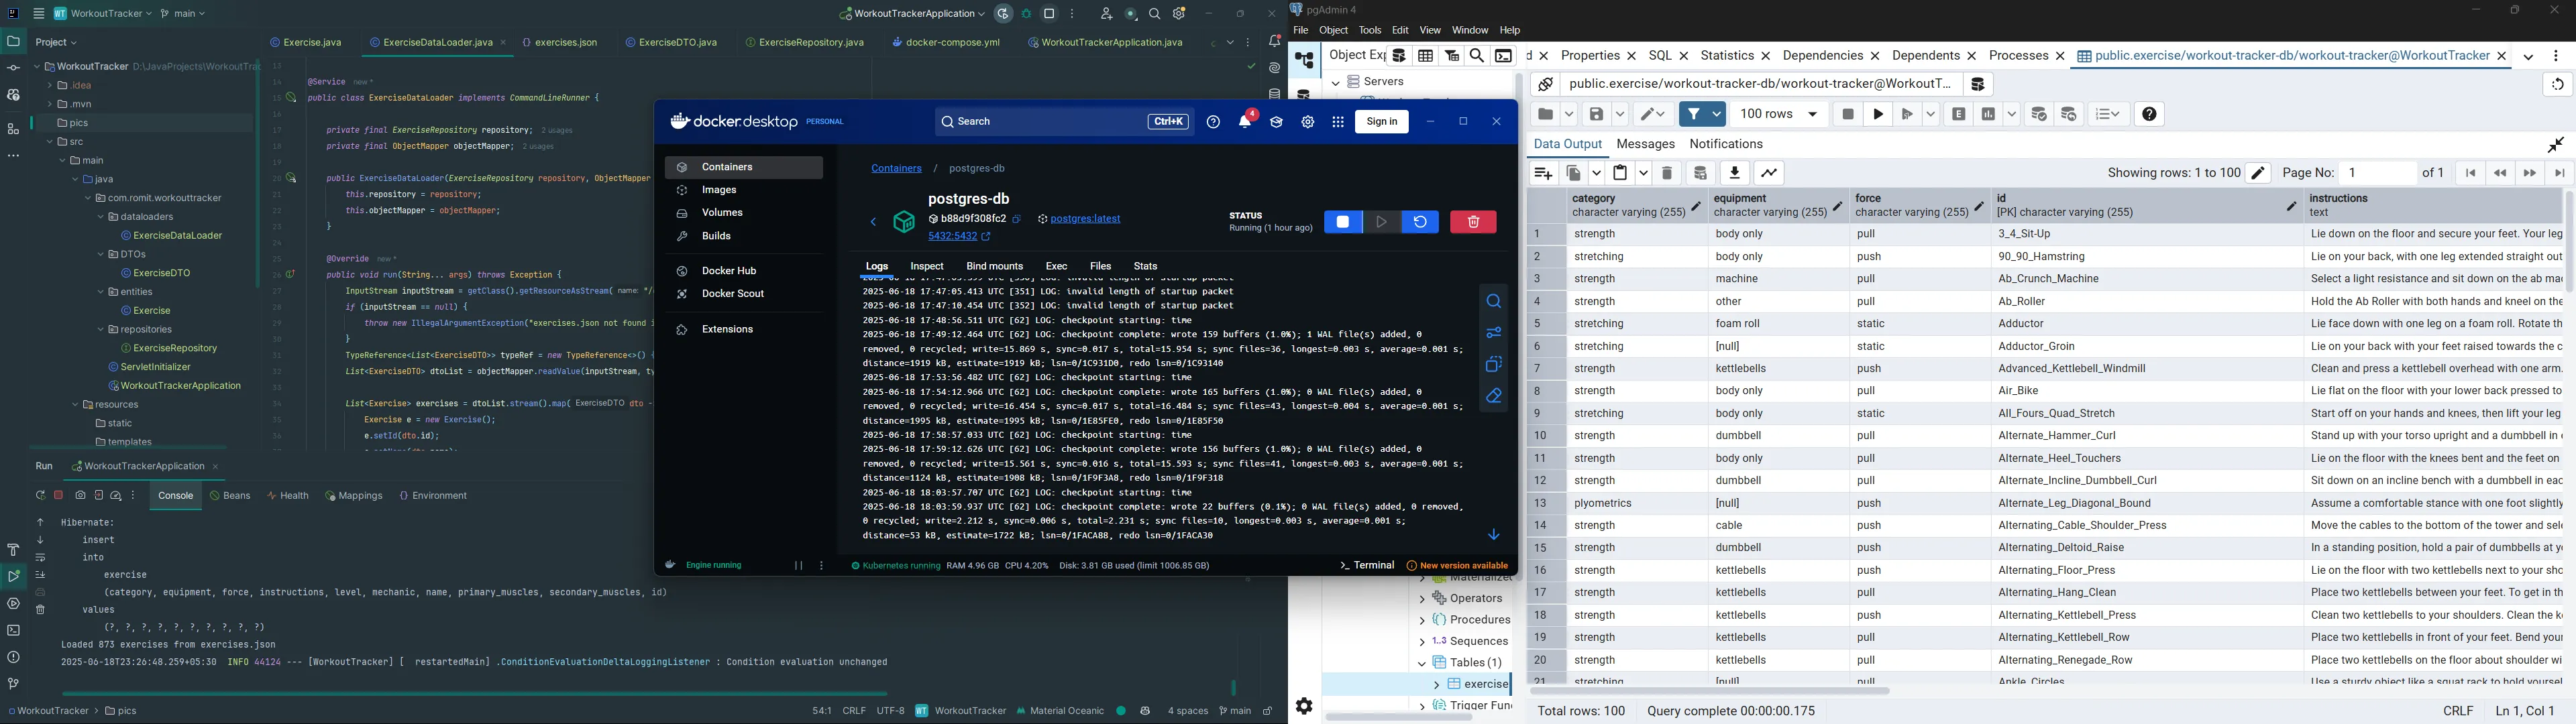Collapse the tables (1) node in pgAdmin tree
Viewport: 2576px width, 724px height.
pos(1421,663)
